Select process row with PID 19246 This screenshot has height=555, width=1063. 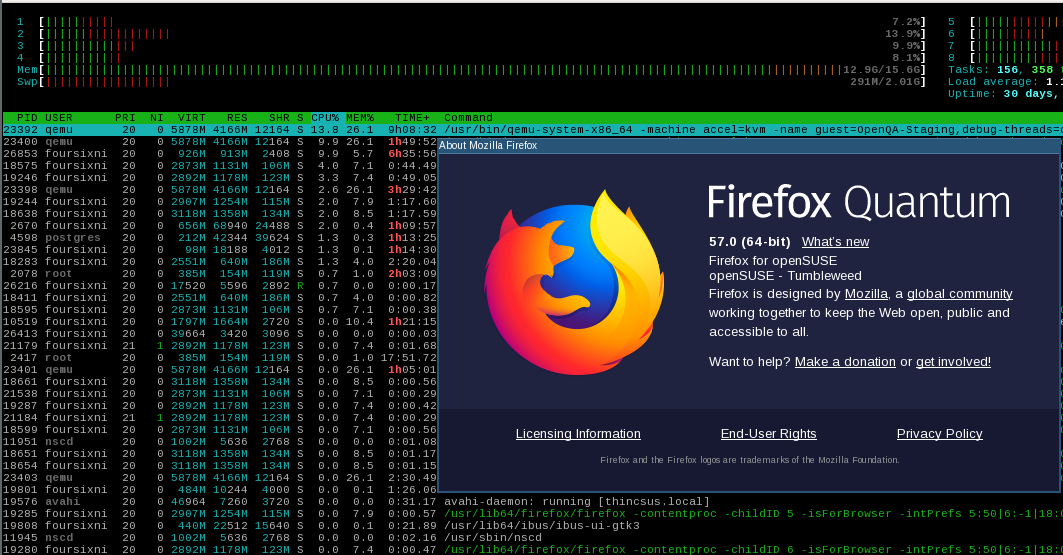[220, 178]
